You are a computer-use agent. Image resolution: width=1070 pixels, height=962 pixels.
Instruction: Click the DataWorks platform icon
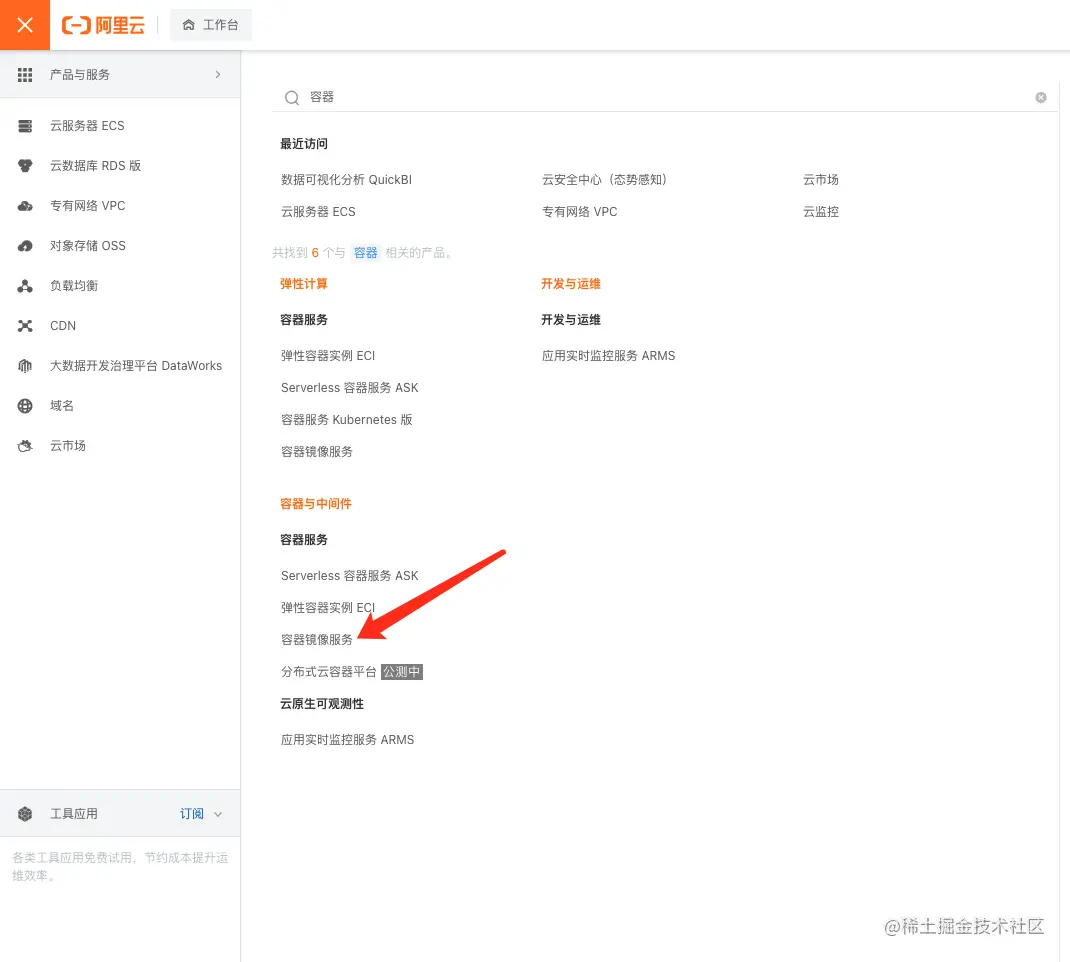(x=25, y=366)
